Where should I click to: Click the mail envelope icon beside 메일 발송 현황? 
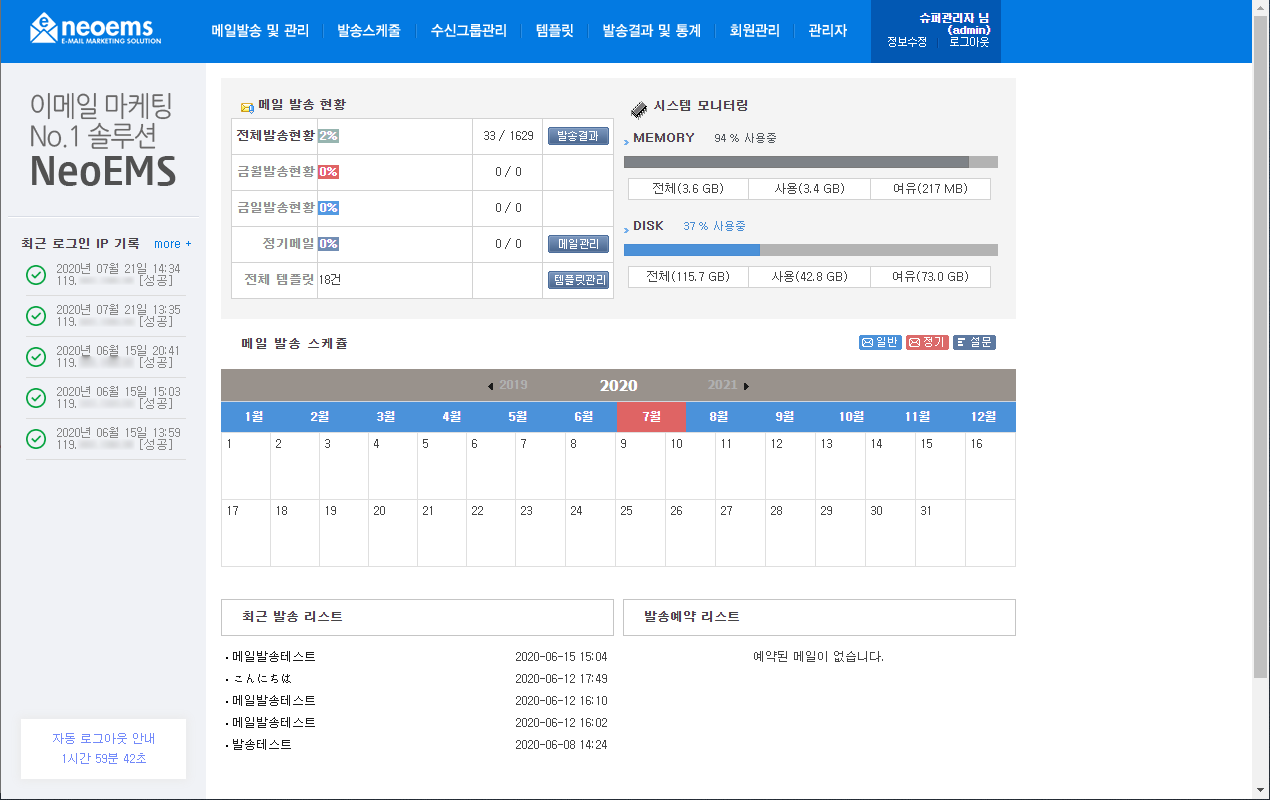pos(247,107)
